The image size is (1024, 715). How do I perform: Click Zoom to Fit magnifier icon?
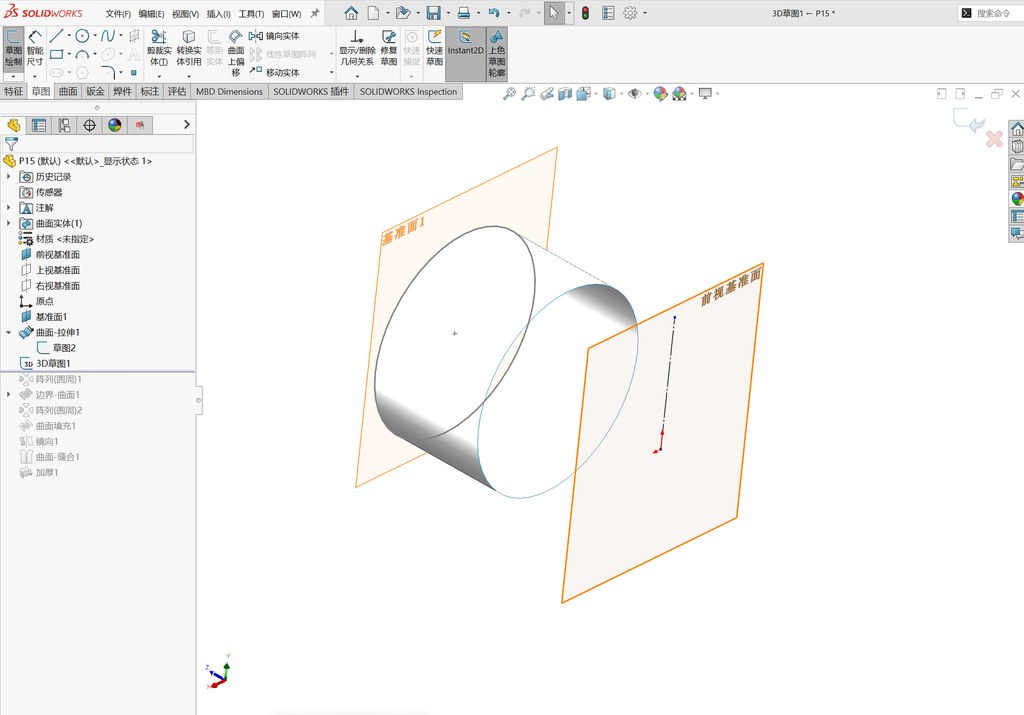pyautogui.click(x=509, y=94)
